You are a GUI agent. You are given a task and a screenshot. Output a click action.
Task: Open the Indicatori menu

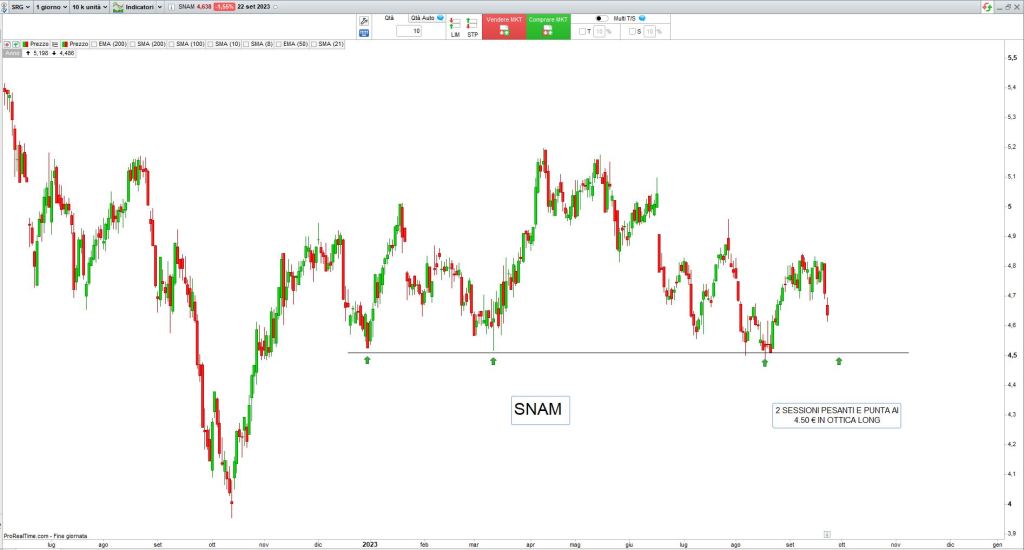[143, 7]
